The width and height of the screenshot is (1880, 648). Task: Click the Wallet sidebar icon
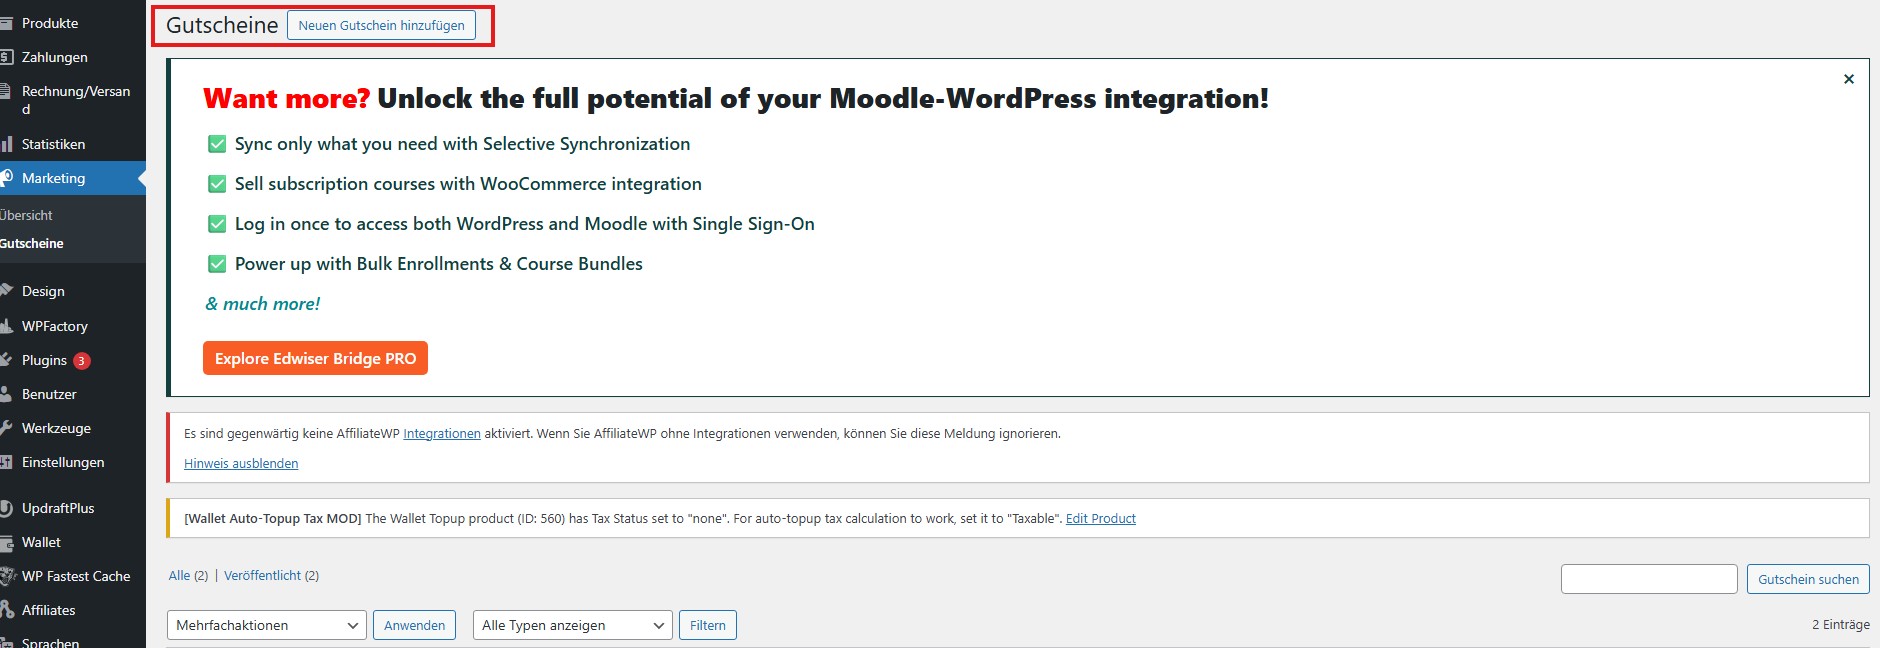tap(6, 542)
